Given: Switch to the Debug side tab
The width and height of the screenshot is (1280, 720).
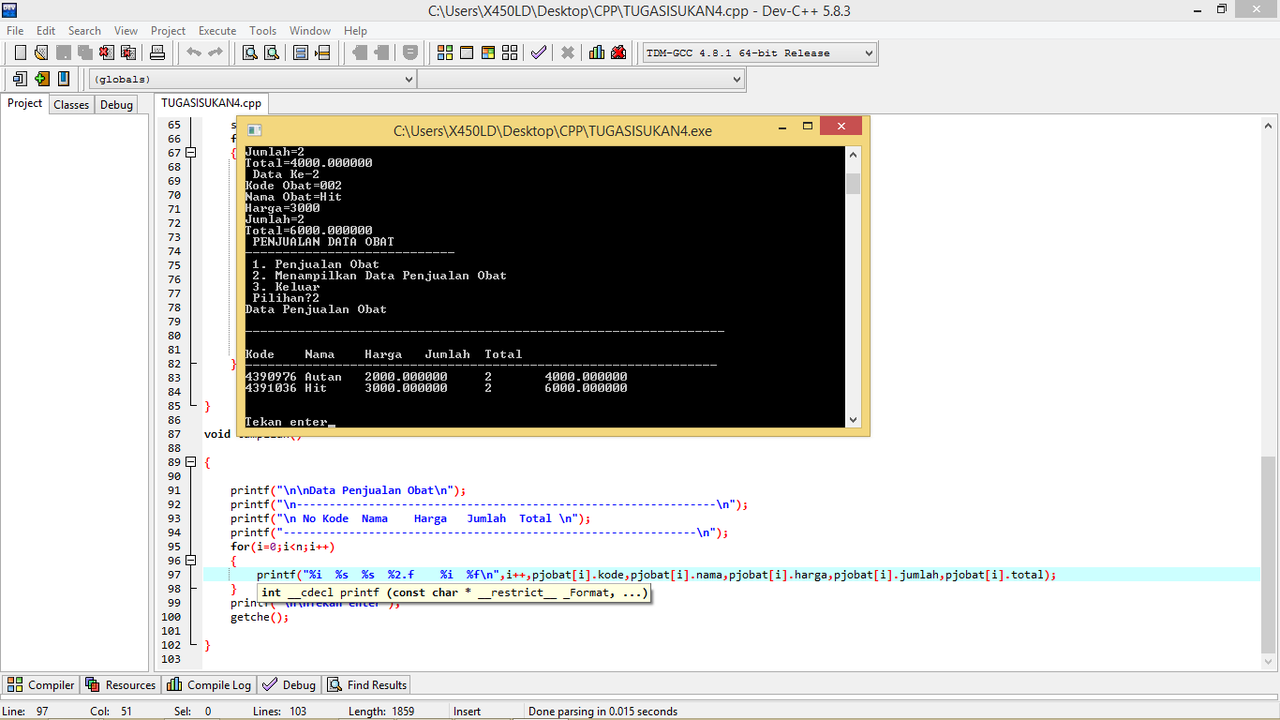Looking at the screenshot, I should (x=116, y=104).
